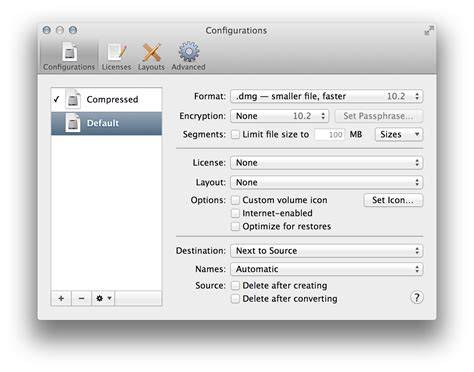This screenshot has width=474, height=372.
Task: Toggle the Internet-enabled checkbox
Action: click(x=235, y=213)
